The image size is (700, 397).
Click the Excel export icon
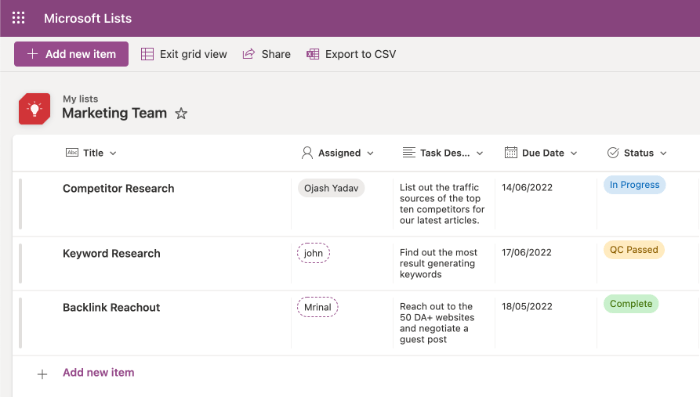tap(312, 54)
